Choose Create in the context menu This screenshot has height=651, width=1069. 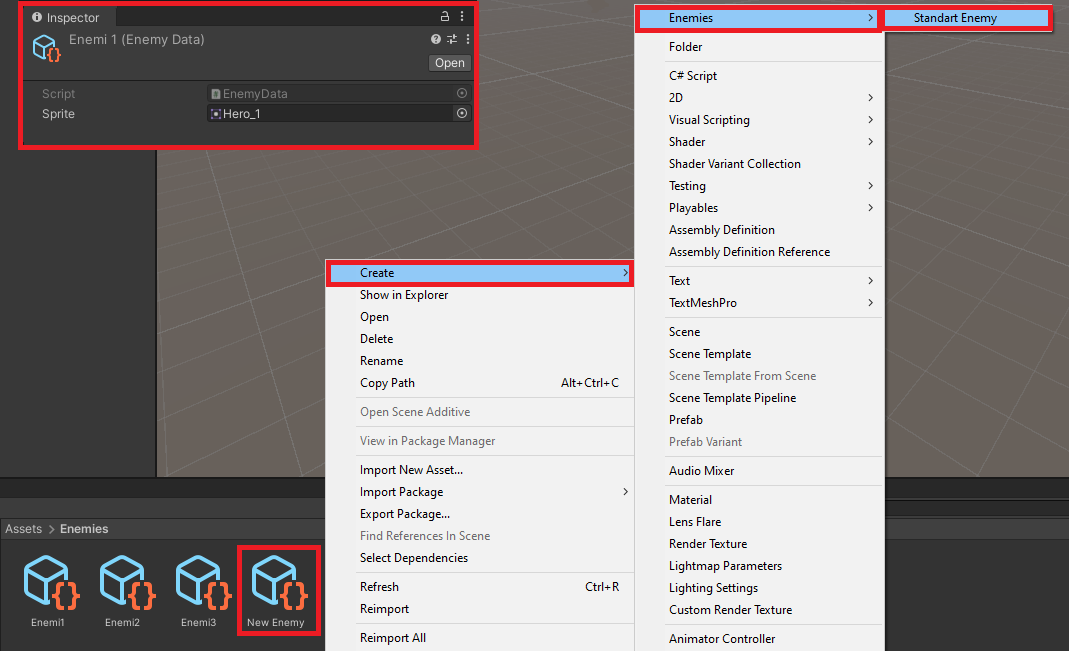click(x=480, y=273)
